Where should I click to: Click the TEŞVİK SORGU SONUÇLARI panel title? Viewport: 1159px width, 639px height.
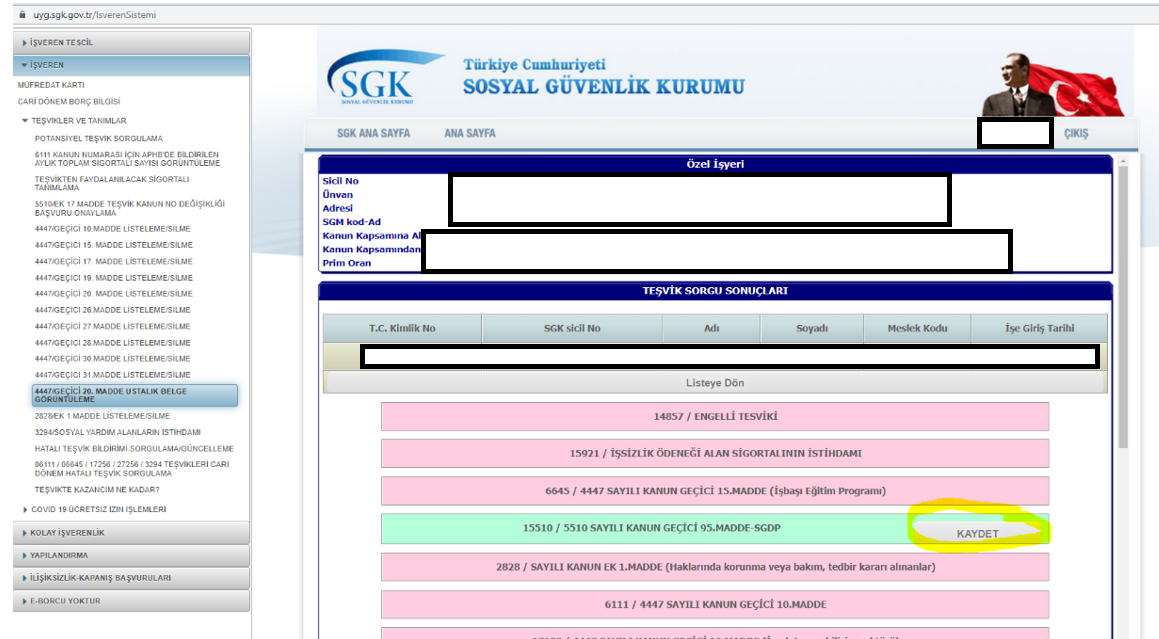click(x=715, y=291)
